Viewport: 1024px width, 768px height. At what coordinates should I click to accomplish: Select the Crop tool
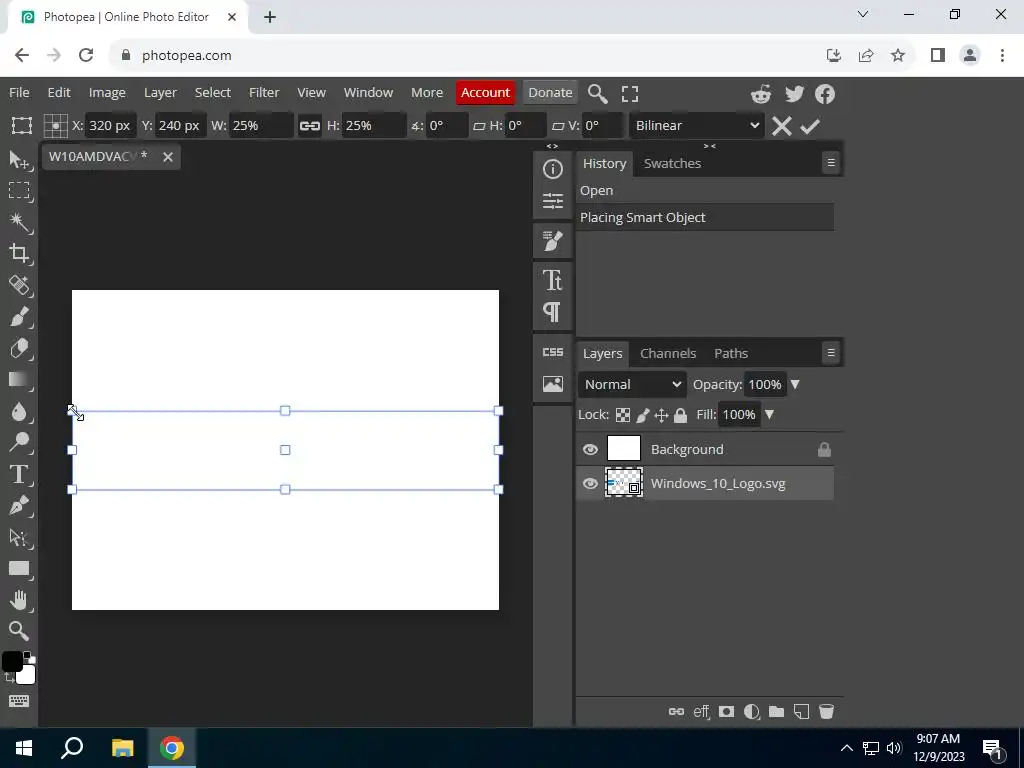tap(19, 253)
